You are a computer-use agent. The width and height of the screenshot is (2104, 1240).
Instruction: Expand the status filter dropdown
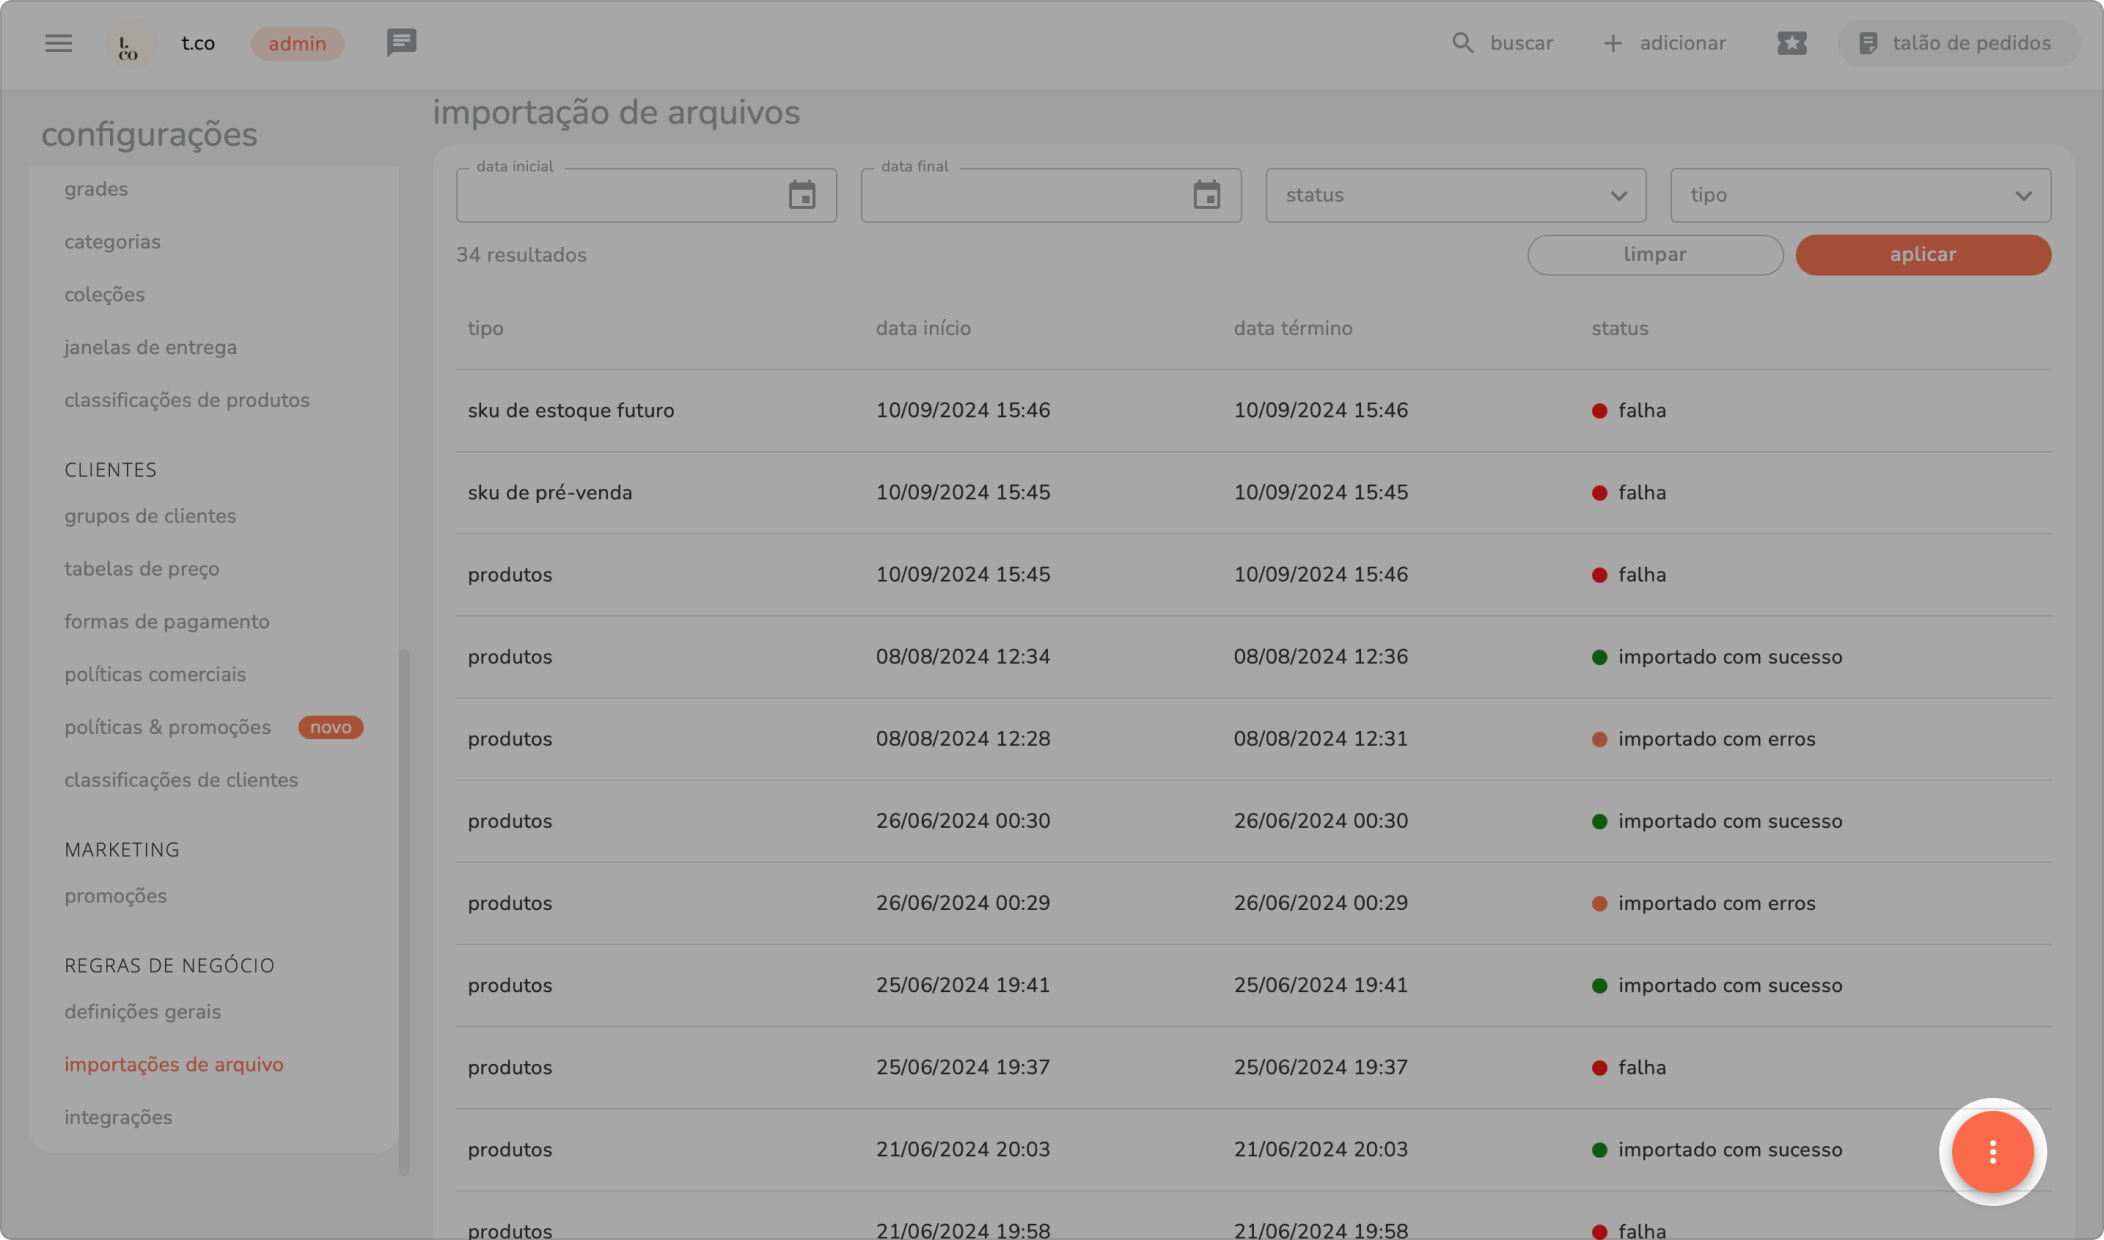[1455, 195]
